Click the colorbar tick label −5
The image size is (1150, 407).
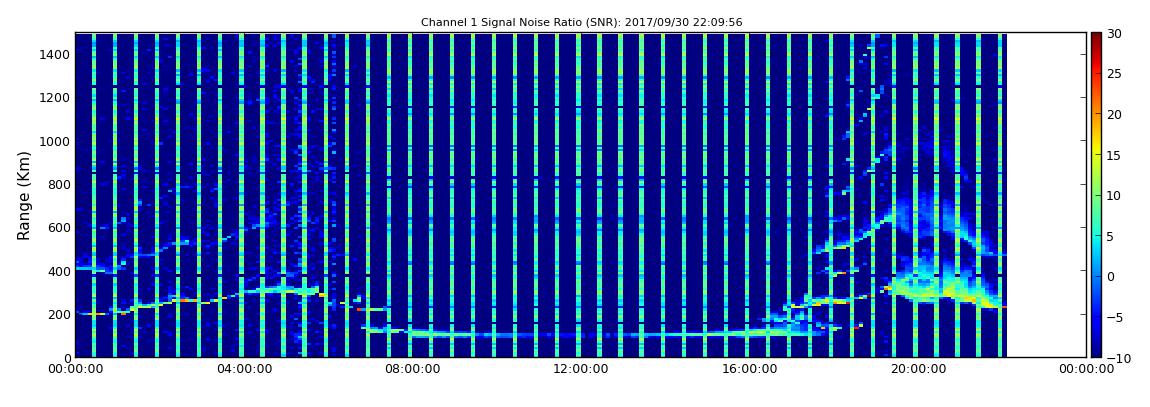1115,318
